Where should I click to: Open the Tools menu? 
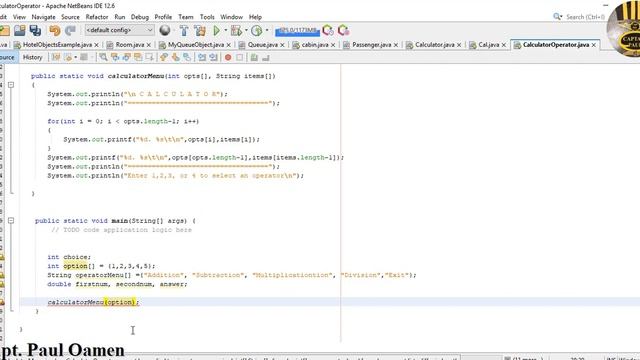click(x=207, y=17)
